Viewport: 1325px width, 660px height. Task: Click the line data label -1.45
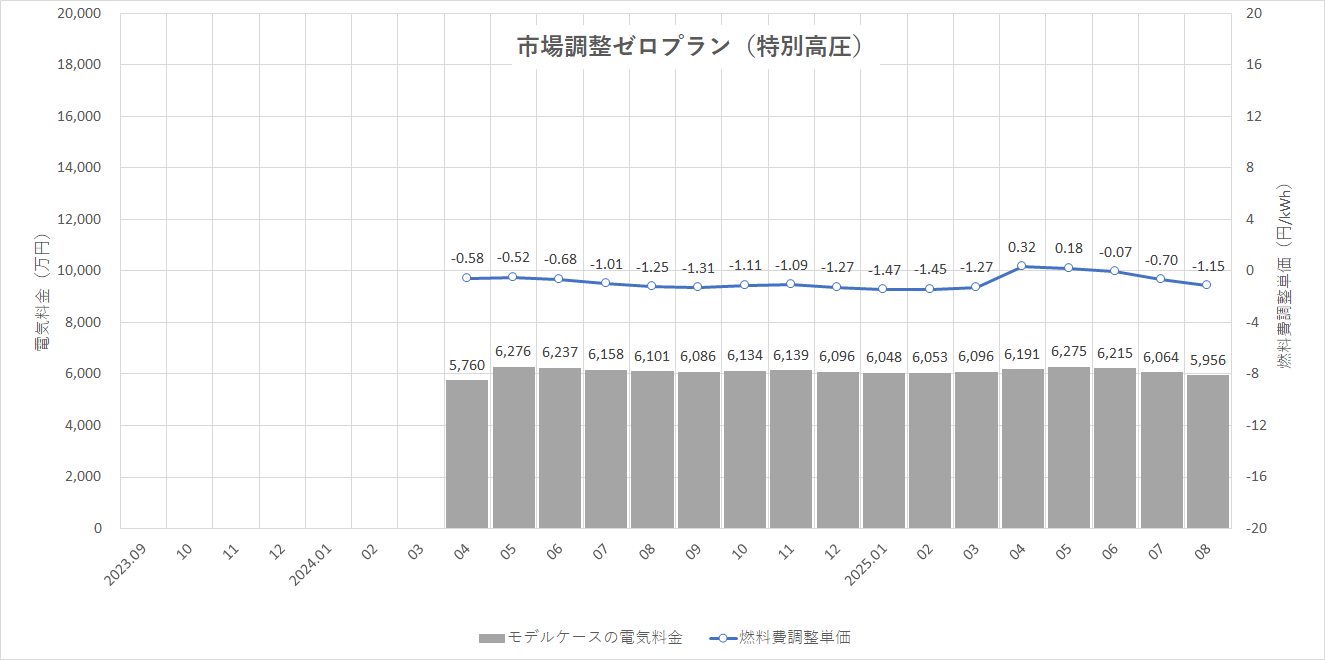(930, 270)
